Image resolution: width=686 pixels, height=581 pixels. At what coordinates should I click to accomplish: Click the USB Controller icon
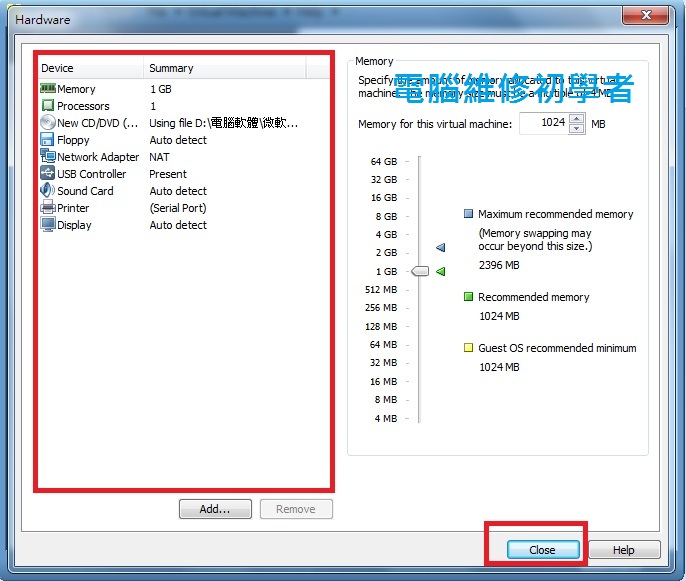coord(48,173)
